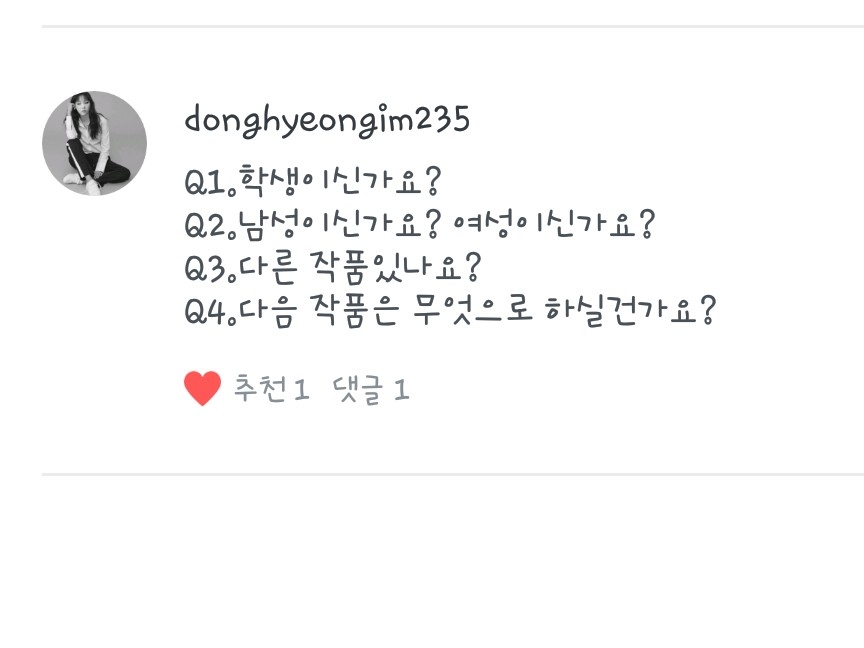Click the divider line below the comment
This screenshot has height=648, width=864.
click(453, 474)
